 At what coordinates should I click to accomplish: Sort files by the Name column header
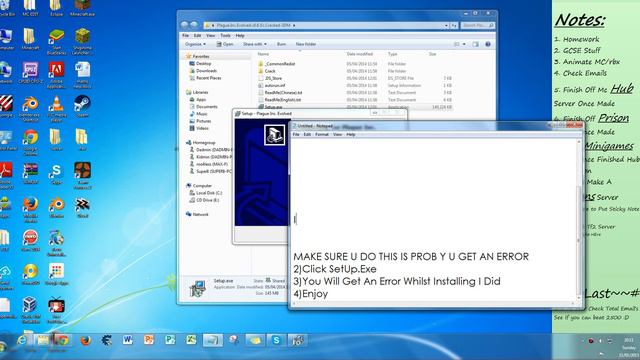click(263, 54)
